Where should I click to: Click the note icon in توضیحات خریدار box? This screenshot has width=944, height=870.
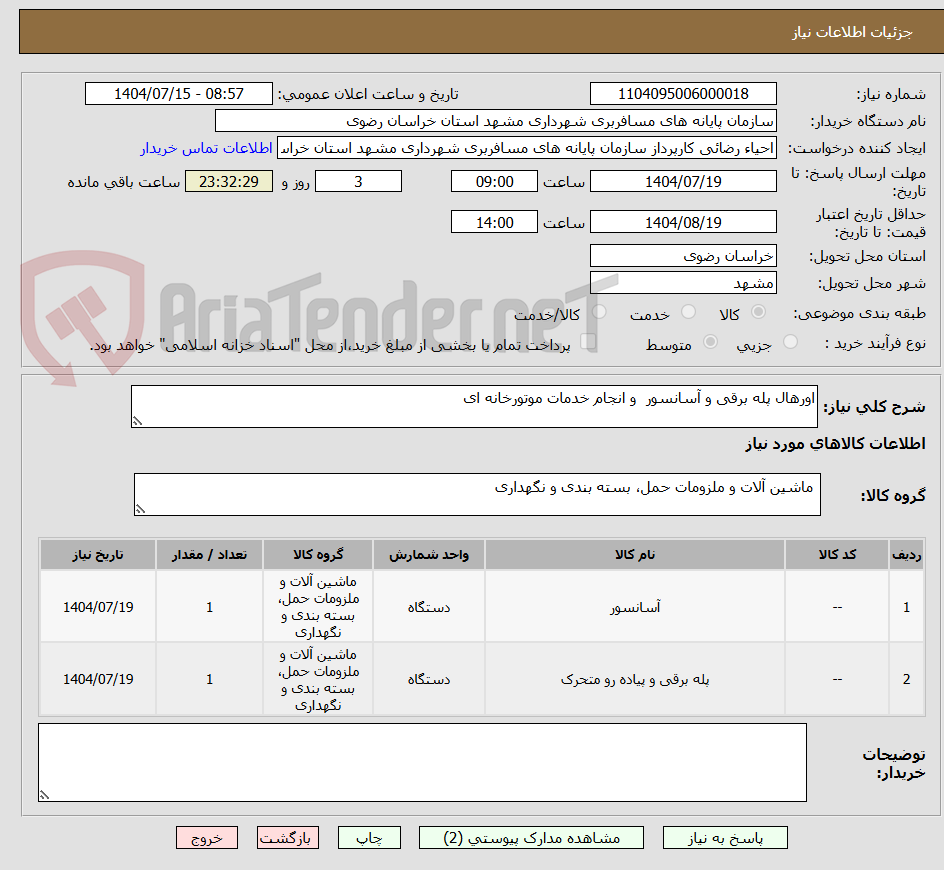click(42, 793)
